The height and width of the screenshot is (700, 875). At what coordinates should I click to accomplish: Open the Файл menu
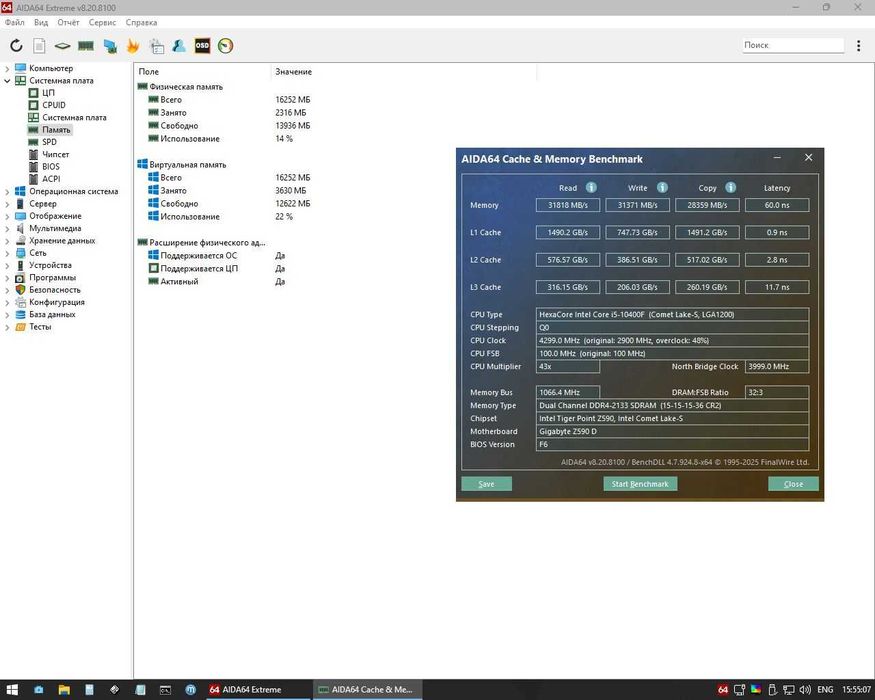pos(15,22)
